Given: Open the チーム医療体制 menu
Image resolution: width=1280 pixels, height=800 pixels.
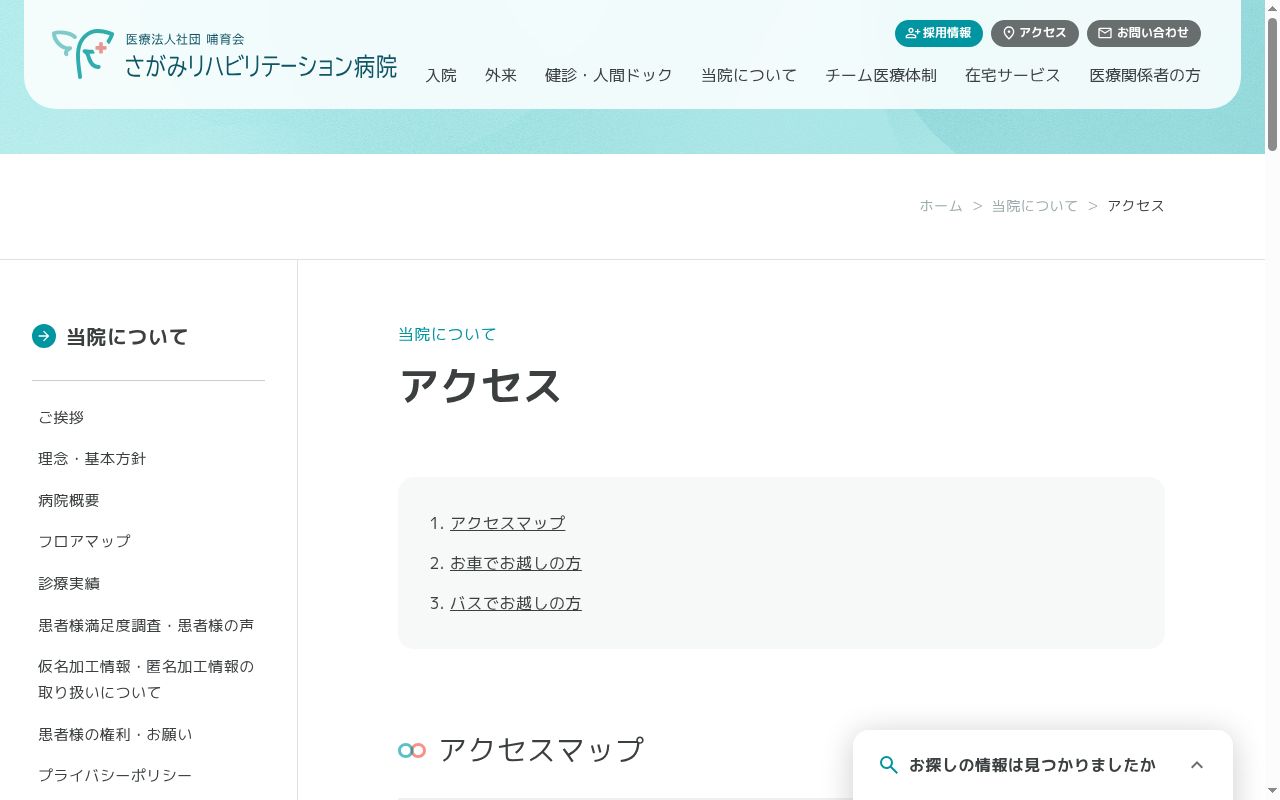Looking at the screenshot, I should [x=881, y=75].
